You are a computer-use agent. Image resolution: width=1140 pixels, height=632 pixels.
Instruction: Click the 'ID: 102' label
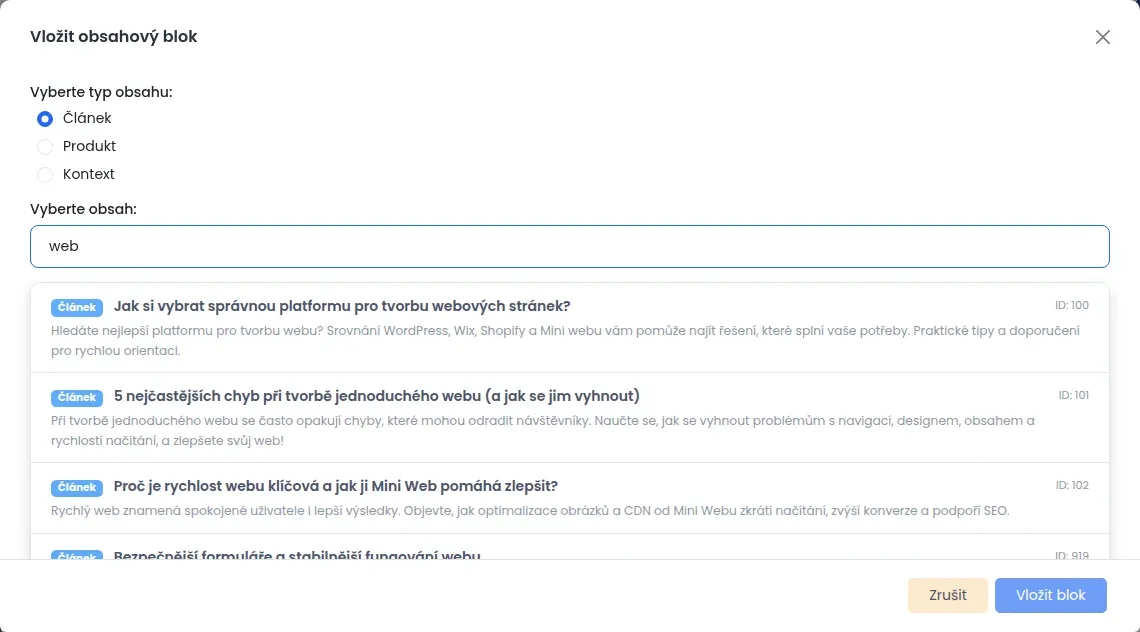tap(1072, 486)
